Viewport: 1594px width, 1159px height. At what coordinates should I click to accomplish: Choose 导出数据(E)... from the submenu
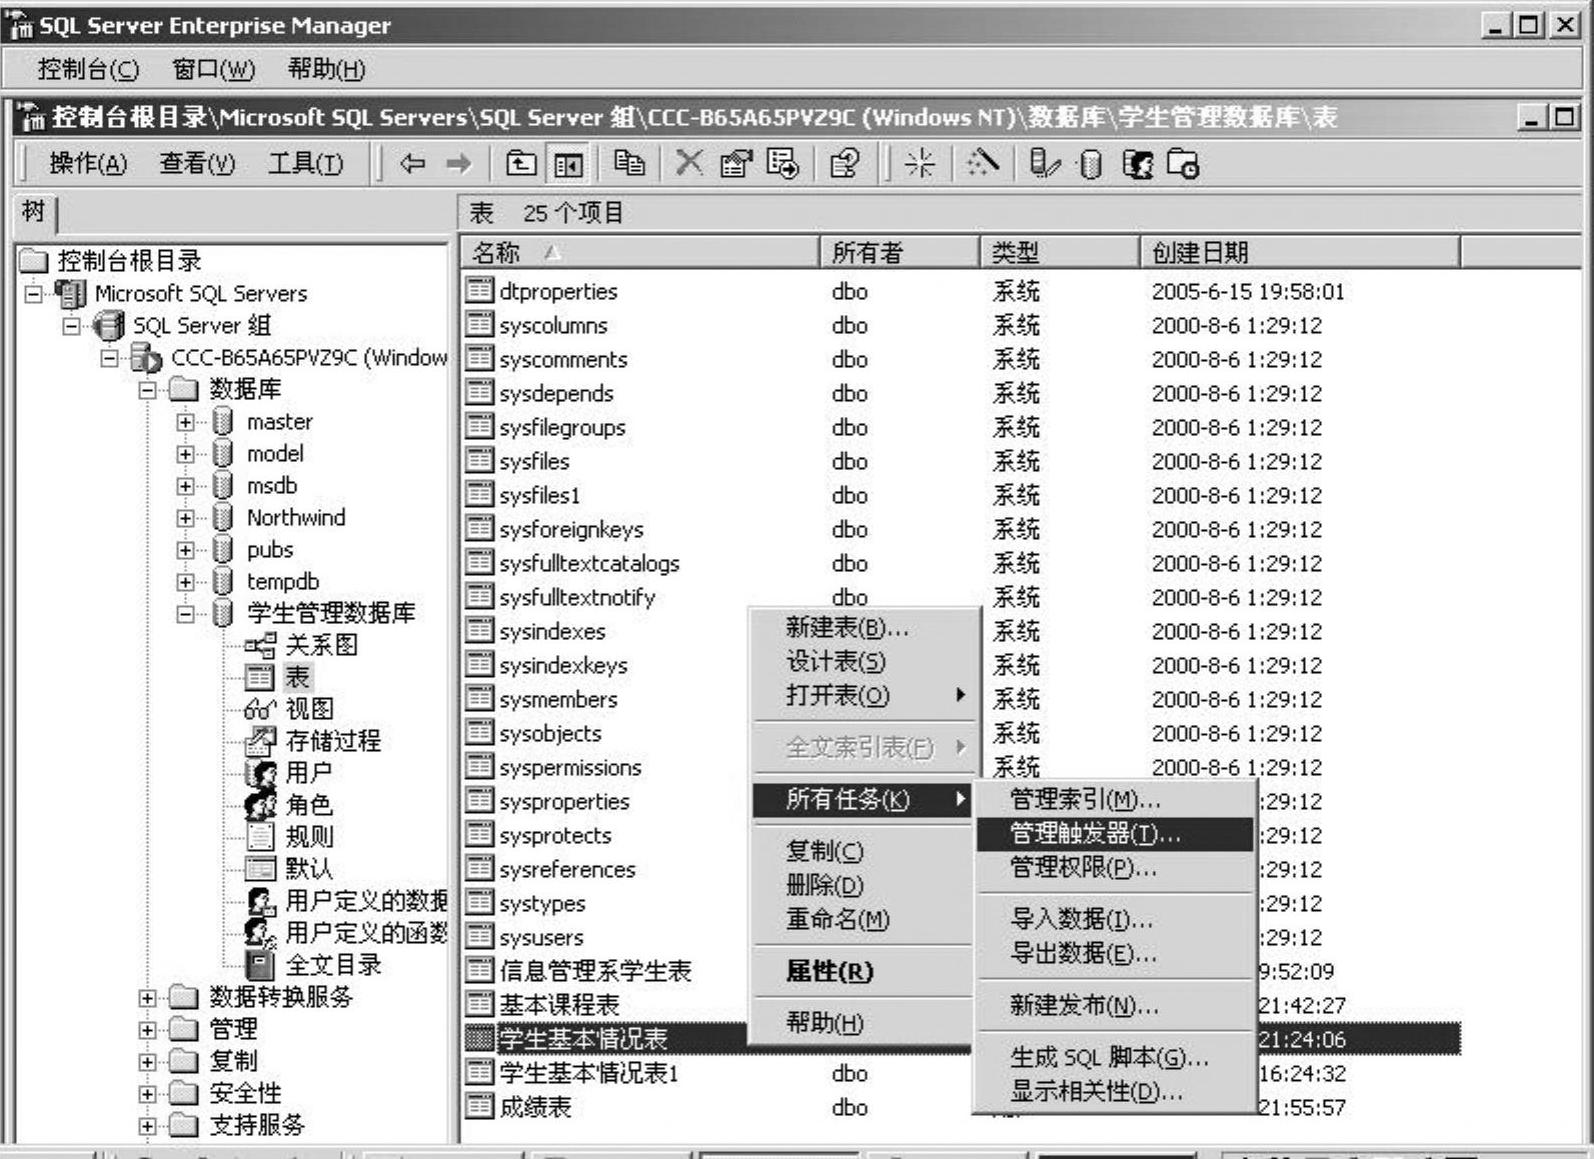point(1115,953)
